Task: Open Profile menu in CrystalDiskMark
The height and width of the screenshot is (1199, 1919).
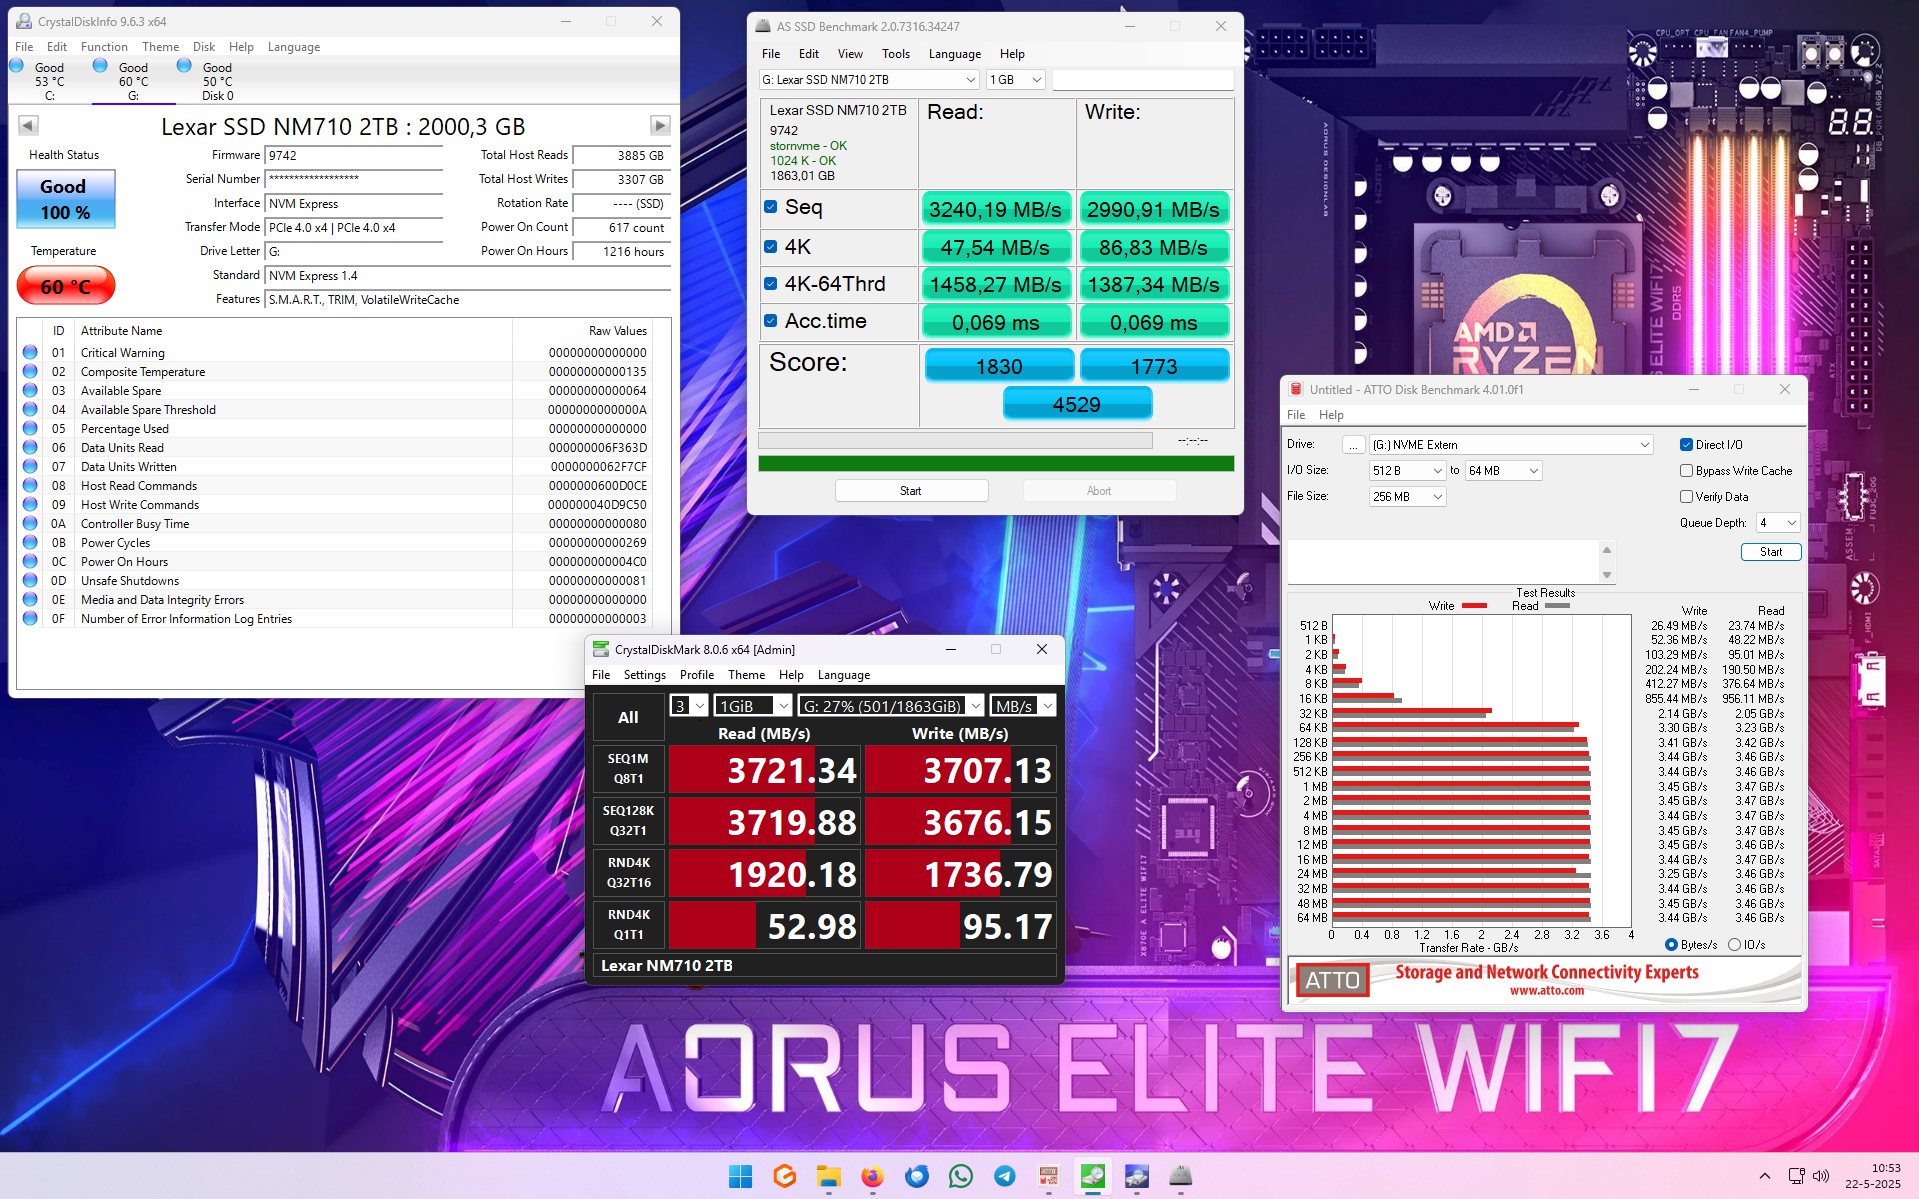Action: pyautogui.click(x=697, y=675)
